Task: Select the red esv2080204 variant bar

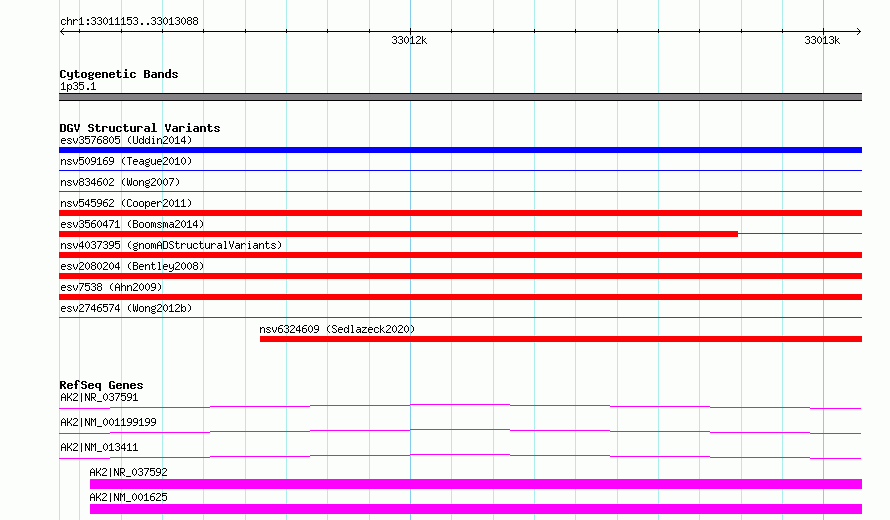Action: [460, 276]
